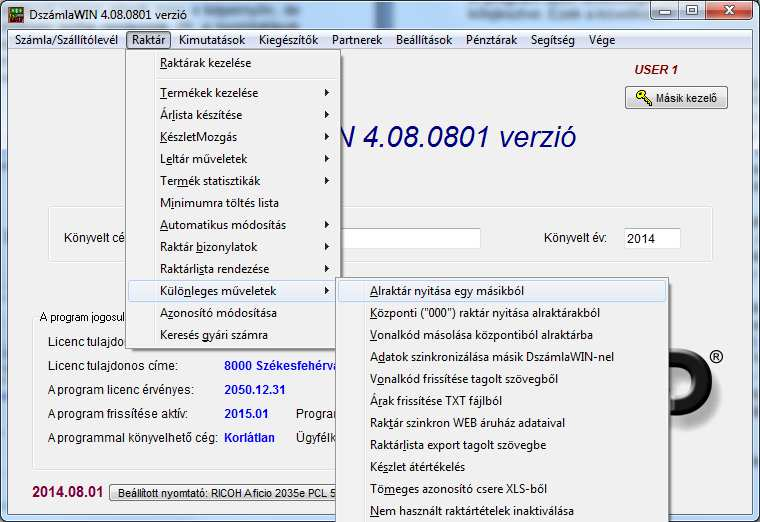This screenshot has width=760, height=522.
Task: Click the USER 1 label
Action: [x=656, y=70]
